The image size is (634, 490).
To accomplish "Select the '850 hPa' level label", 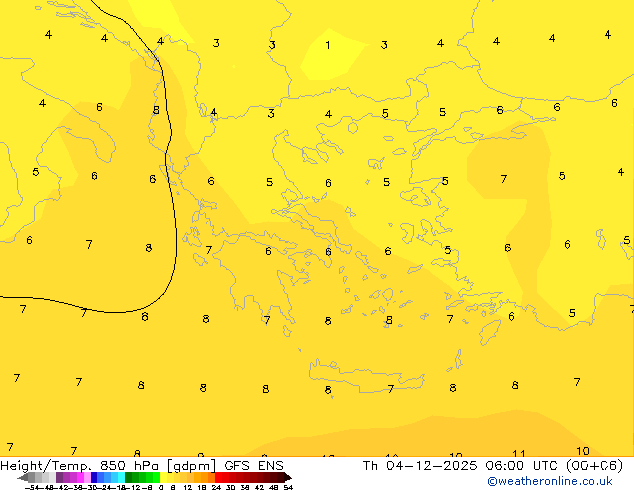I will tap(129, 466).
